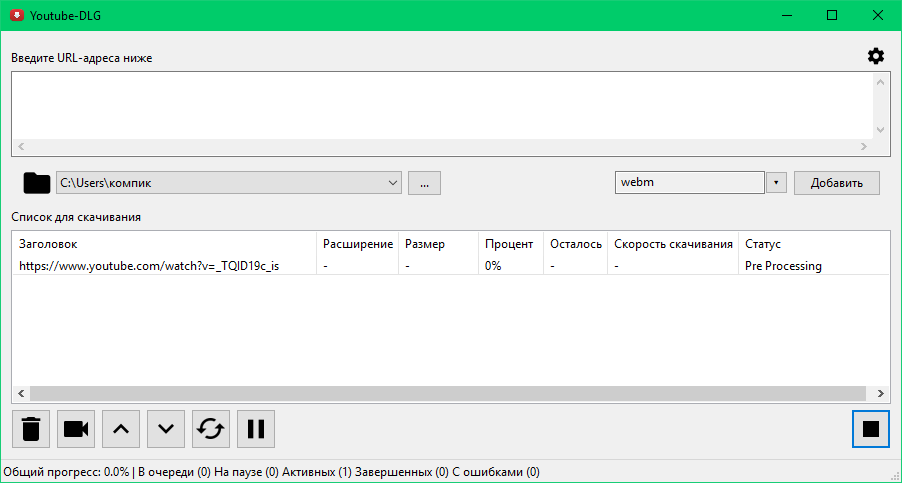Screen dimensions: 902x483
Task: Close the Youtube-DLG window
Action: click(878, 16)
